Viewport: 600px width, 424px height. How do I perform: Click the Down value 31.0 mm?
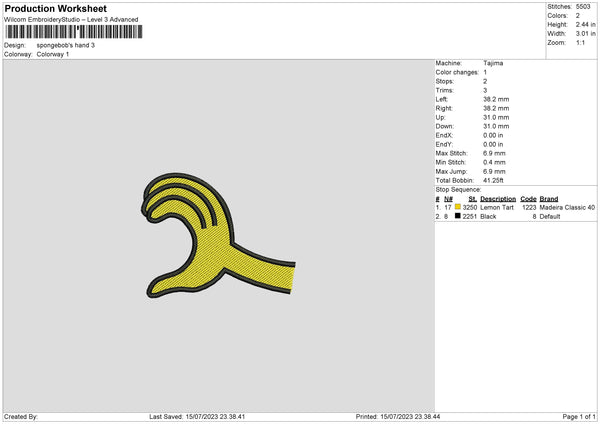[x=496, y=126]
